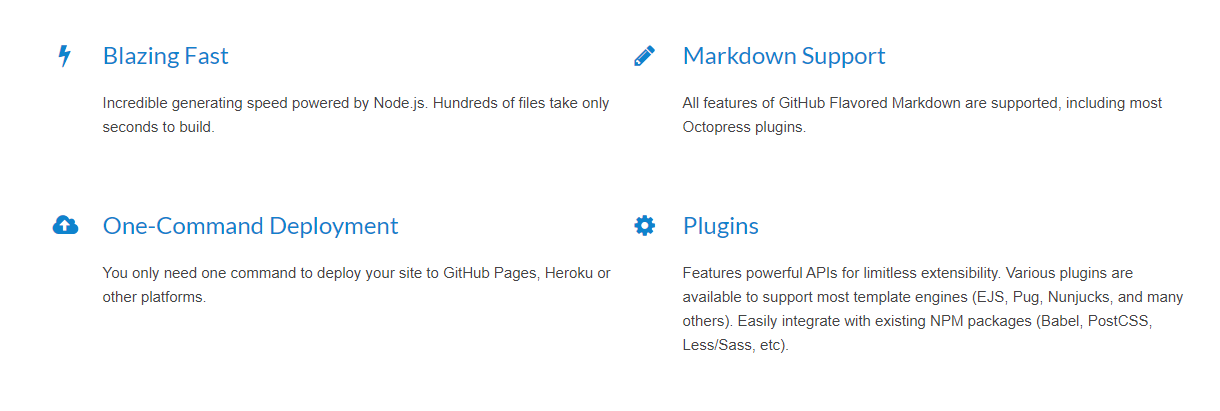
Task: Click the pencil icon beside Markdown Support
Action: [645, 56]
